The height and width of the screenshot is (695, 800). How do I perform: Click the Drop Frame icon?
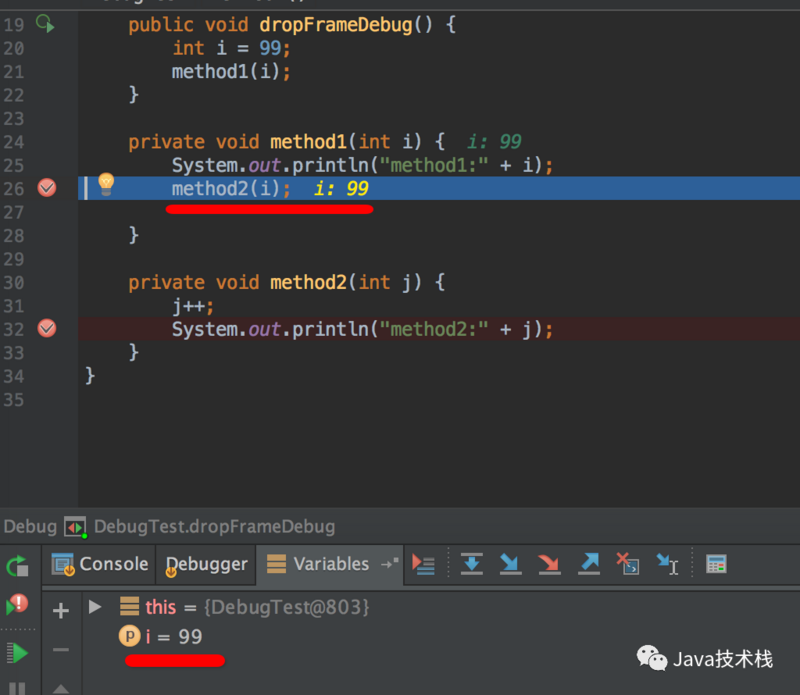(627, 564)
